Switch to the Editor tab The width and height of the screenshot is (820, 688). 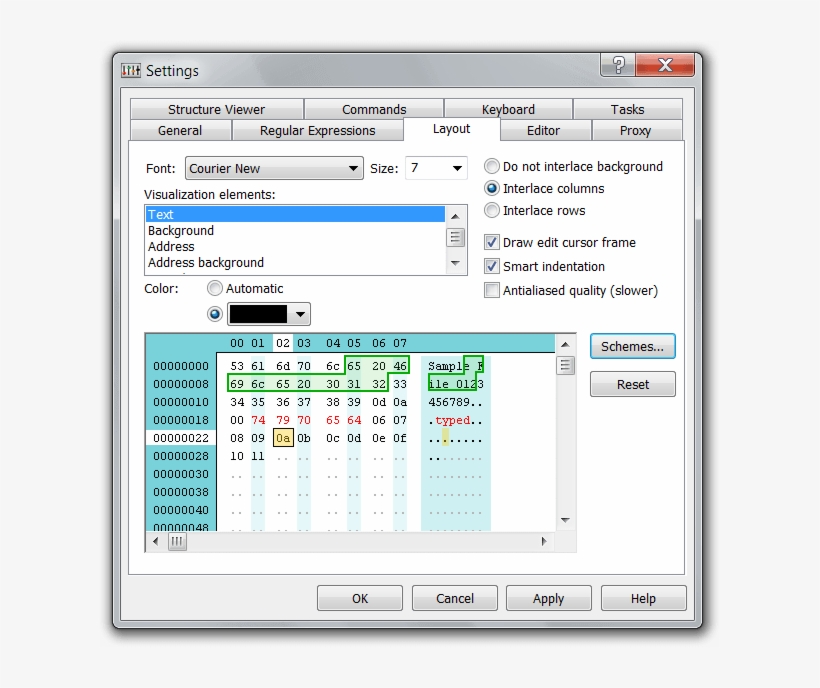(546, 130)
